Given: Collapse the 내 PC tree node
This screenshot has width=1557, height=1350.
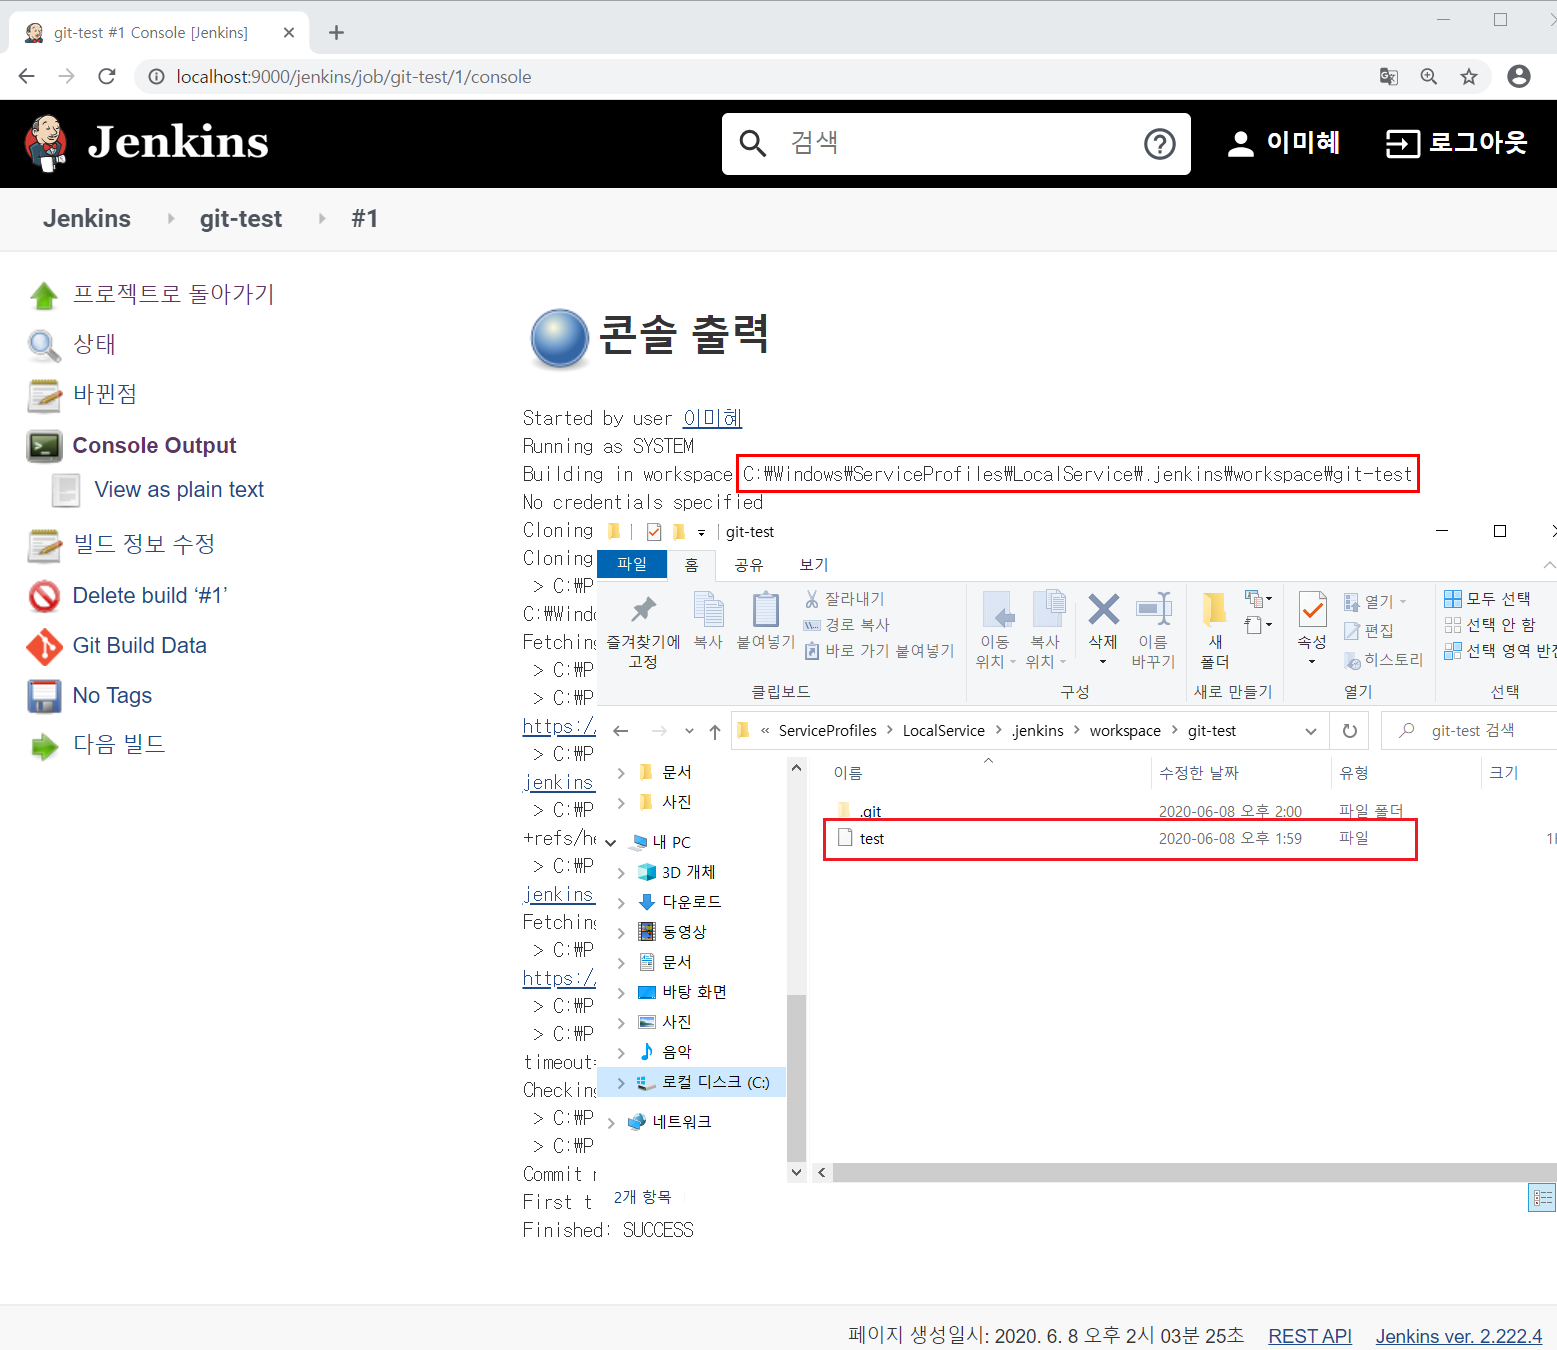Looking at the screenshot, I should click(x=611, y=842).
